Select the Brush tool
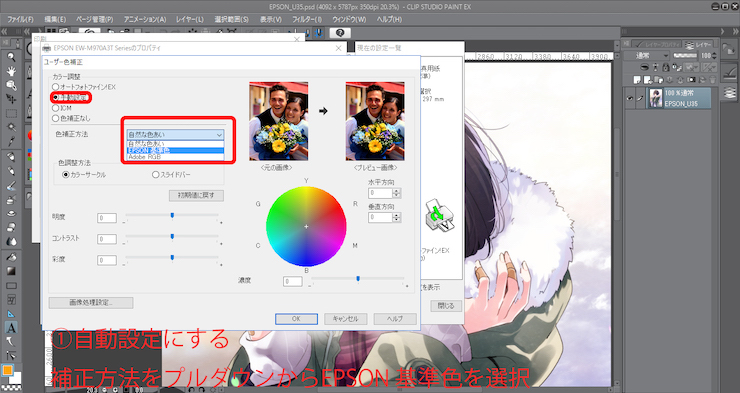The height and width of the screenshot is (393, 740). pyautogui.click(x=11, y=185)
